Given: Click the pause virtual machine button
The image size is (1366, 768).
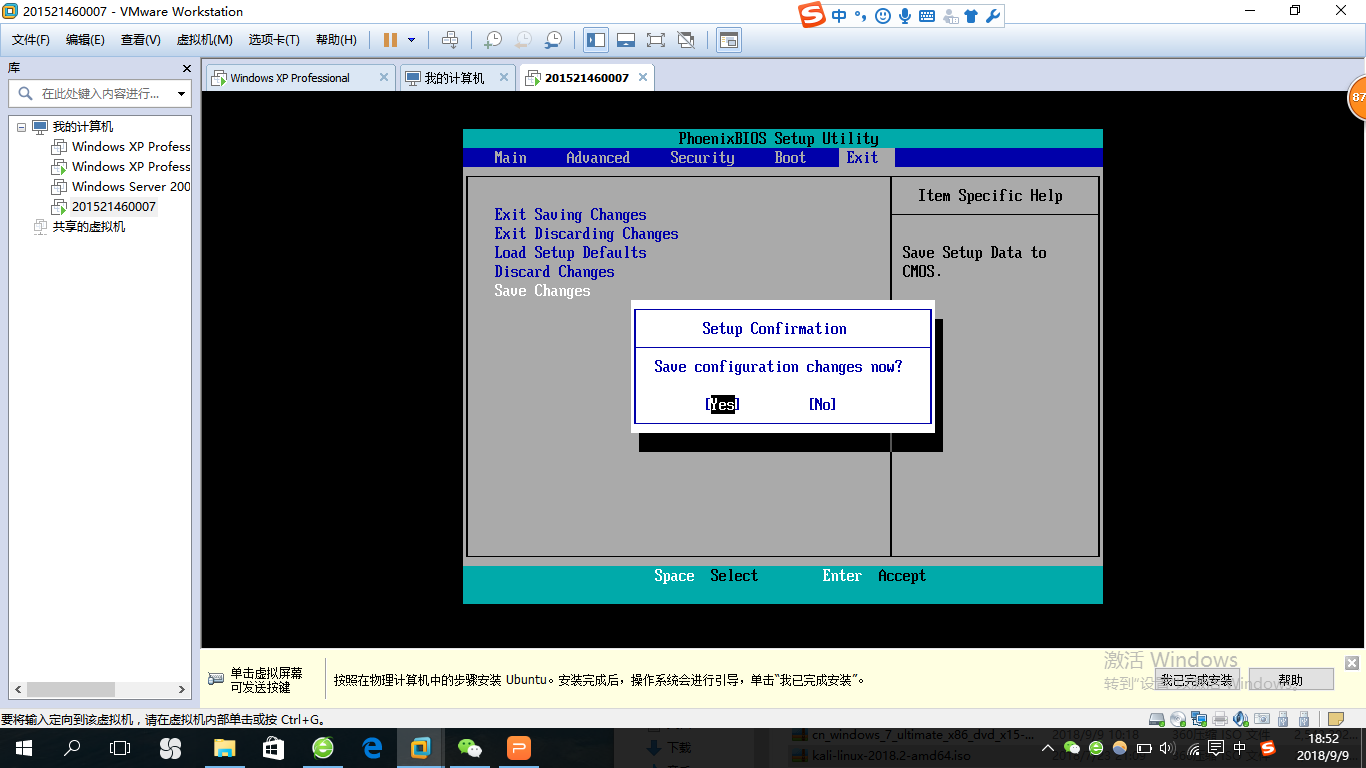Looking at the screenshot, I should (390, 40).
